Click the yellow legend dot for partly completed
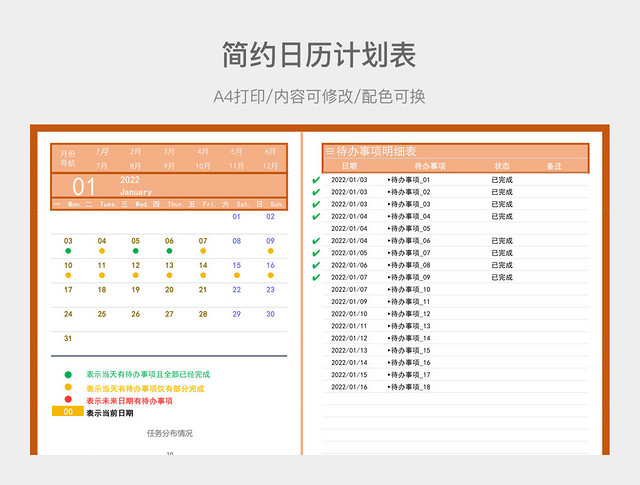 click(x=68, y=387)
